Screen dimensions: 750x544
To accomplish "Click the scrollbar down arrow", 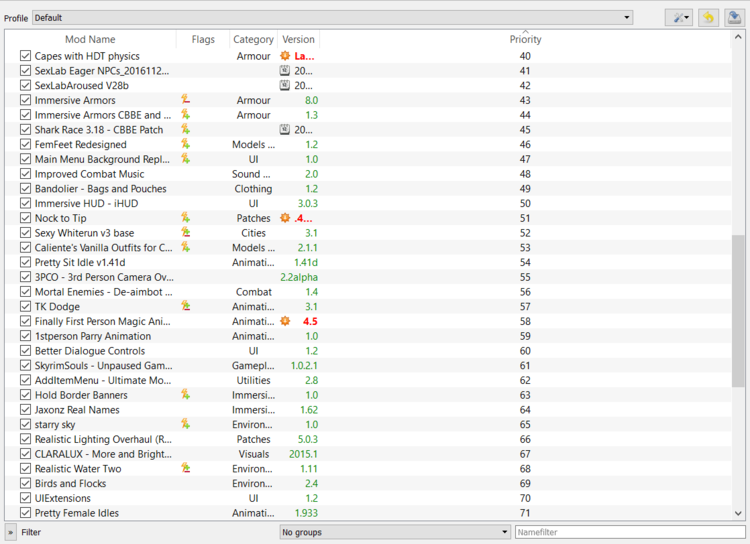I will click(738, 513).
